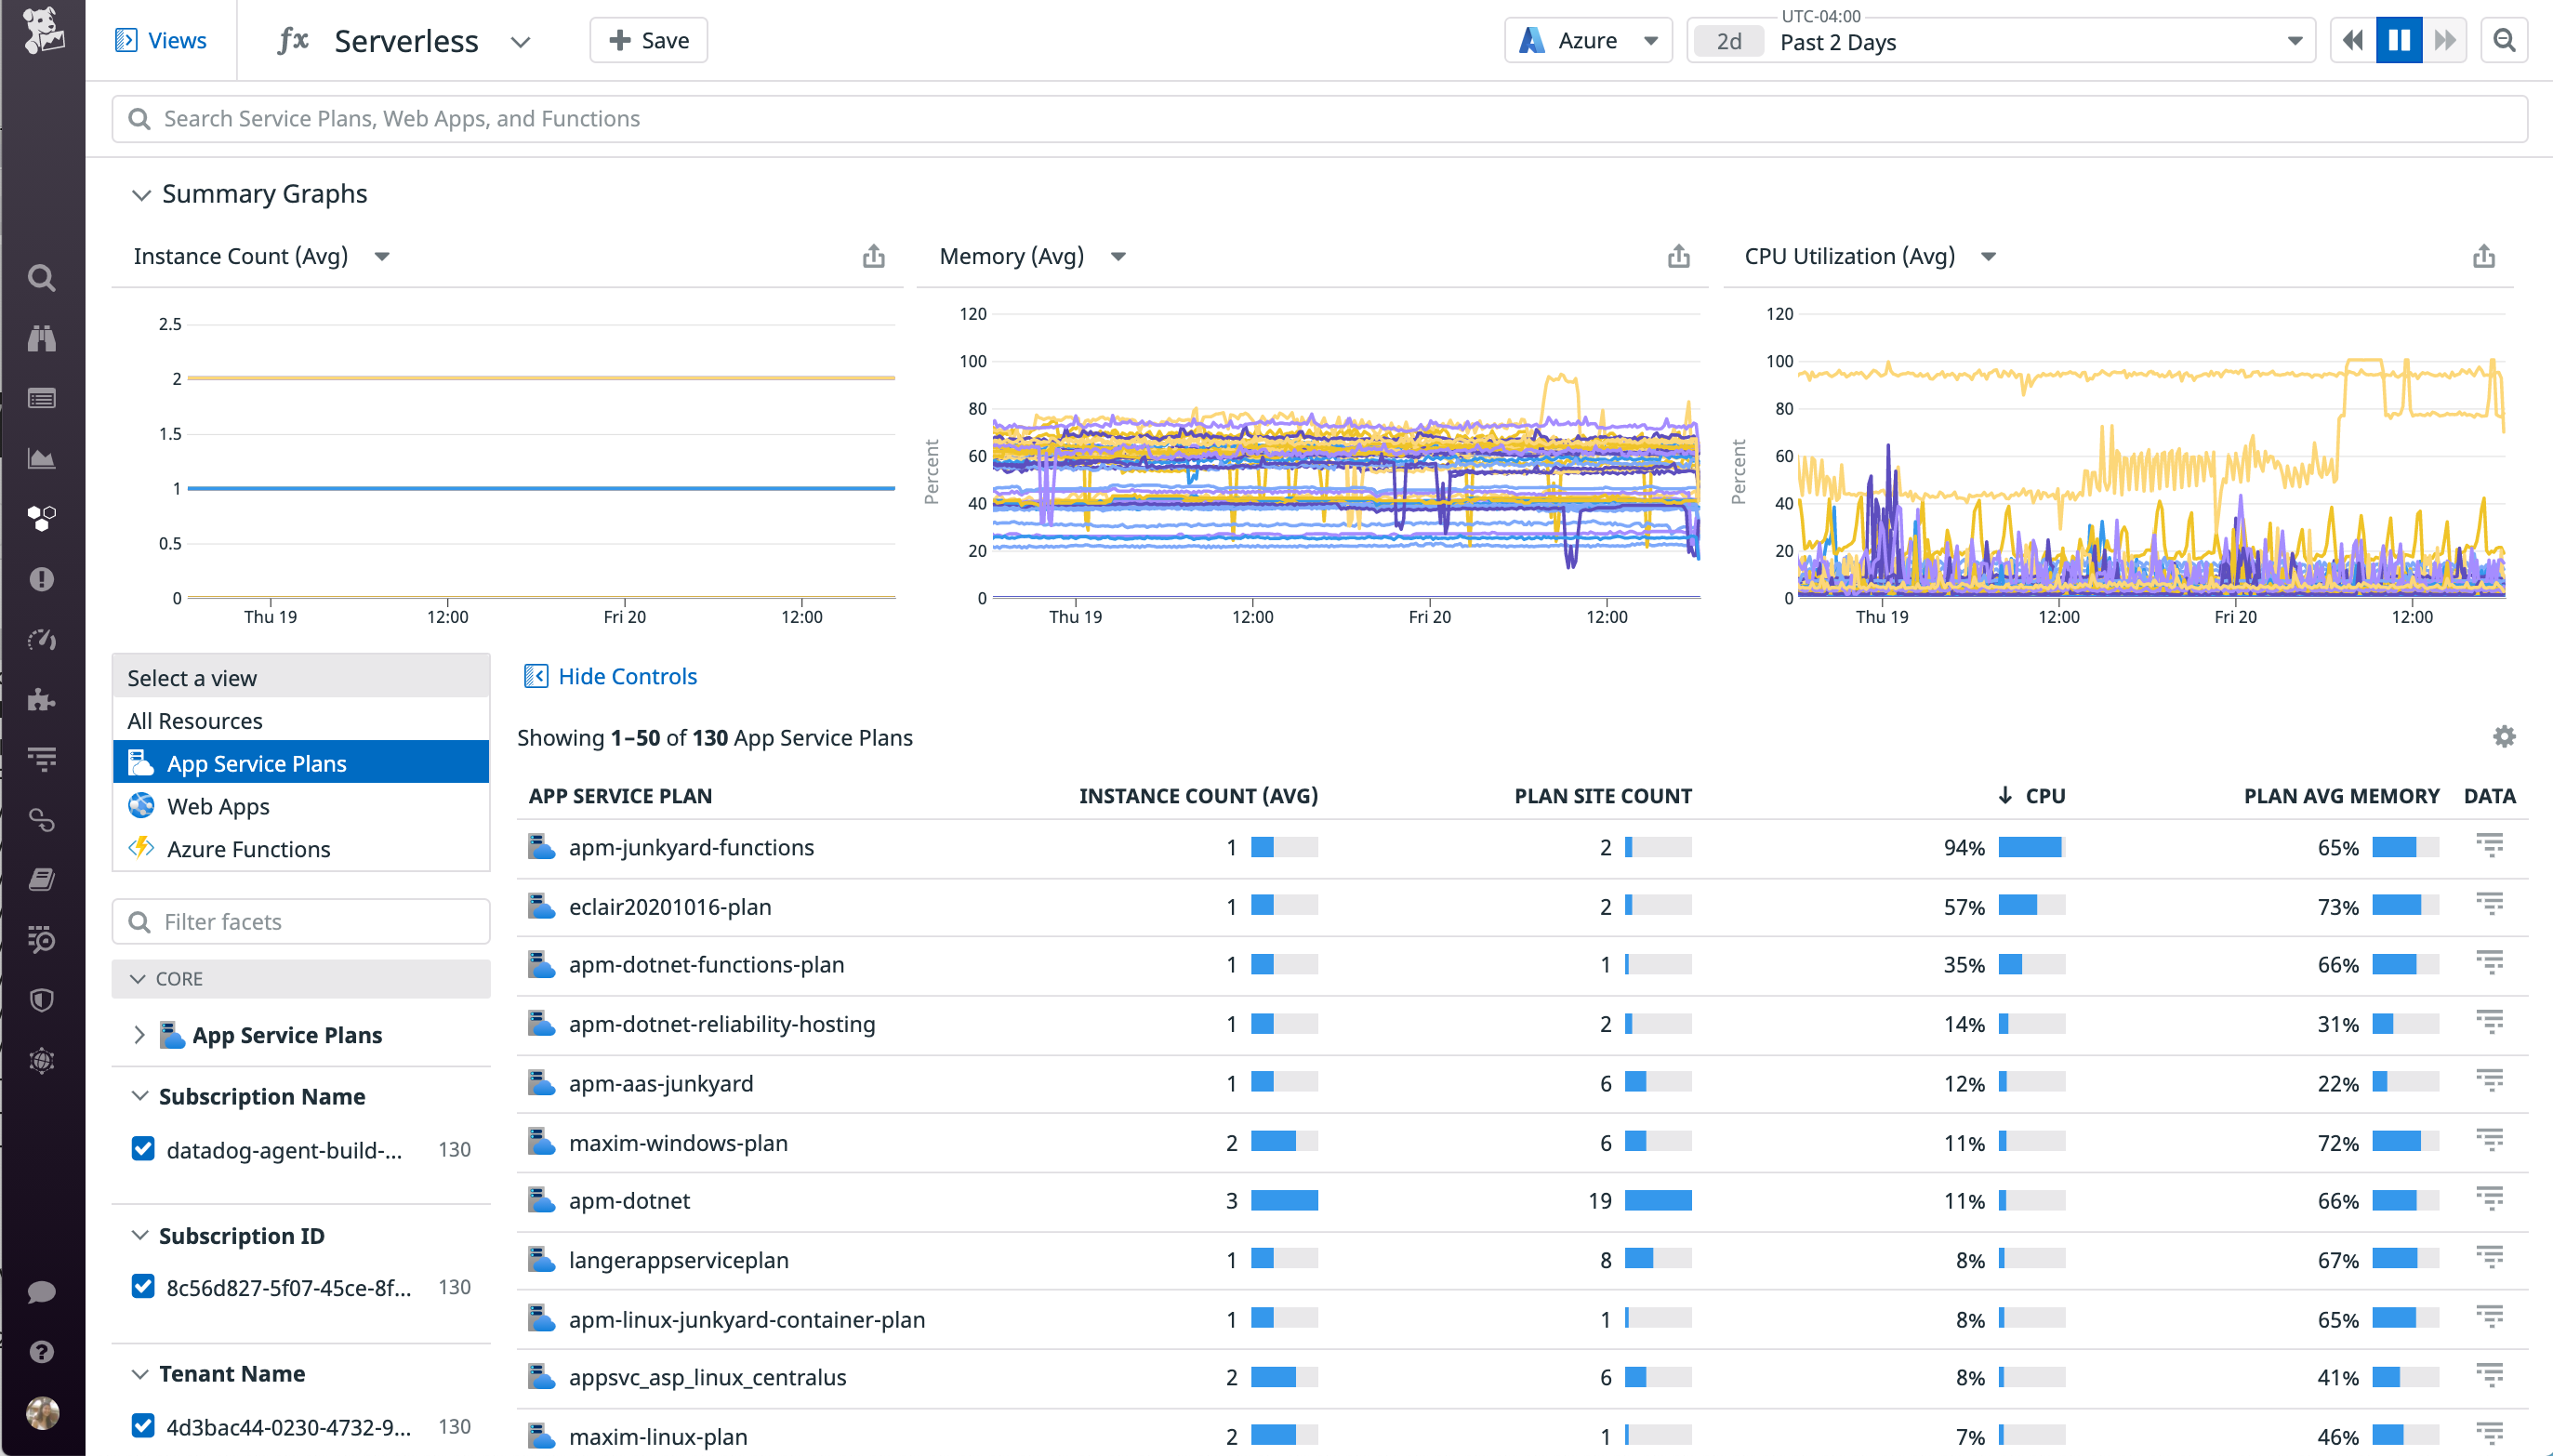Click the Hide Controls link
This screenshot has height=1456, width=2553.
click(x=627, y=676)
